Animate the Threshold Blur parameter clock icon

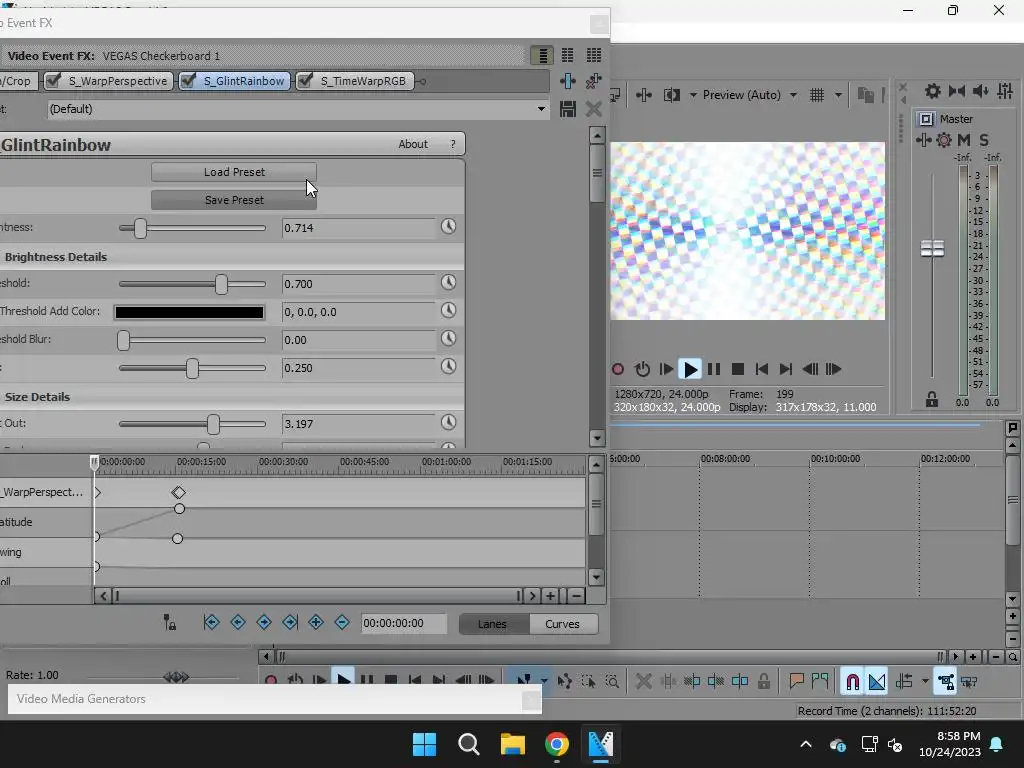[448, 339]
